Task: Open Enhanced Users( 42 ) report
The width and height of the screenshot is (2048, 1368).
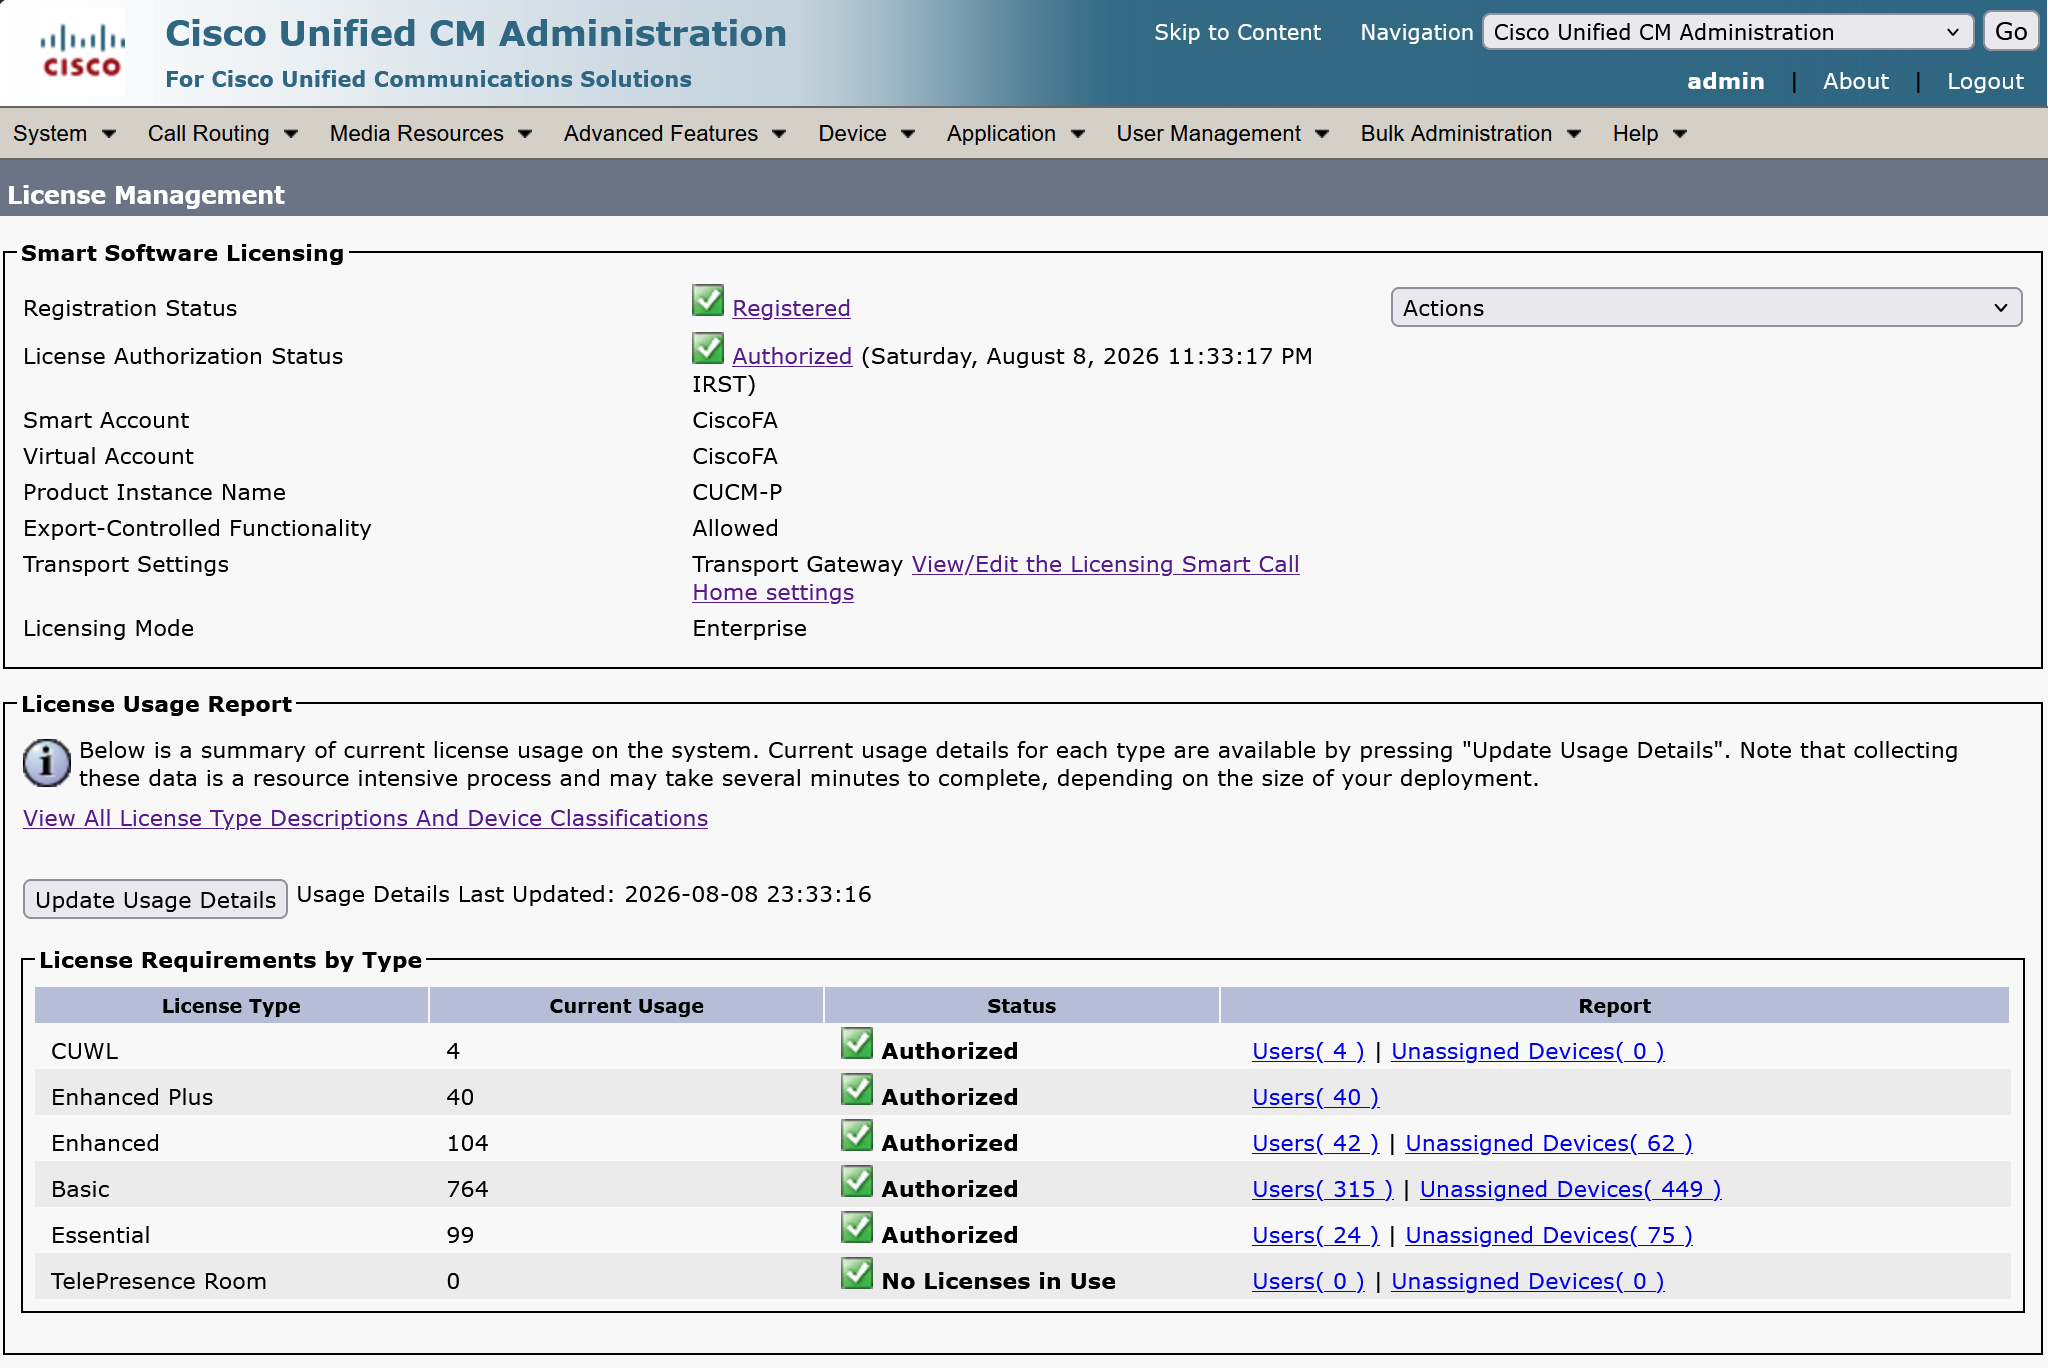Action: tap(1315, 1144)
